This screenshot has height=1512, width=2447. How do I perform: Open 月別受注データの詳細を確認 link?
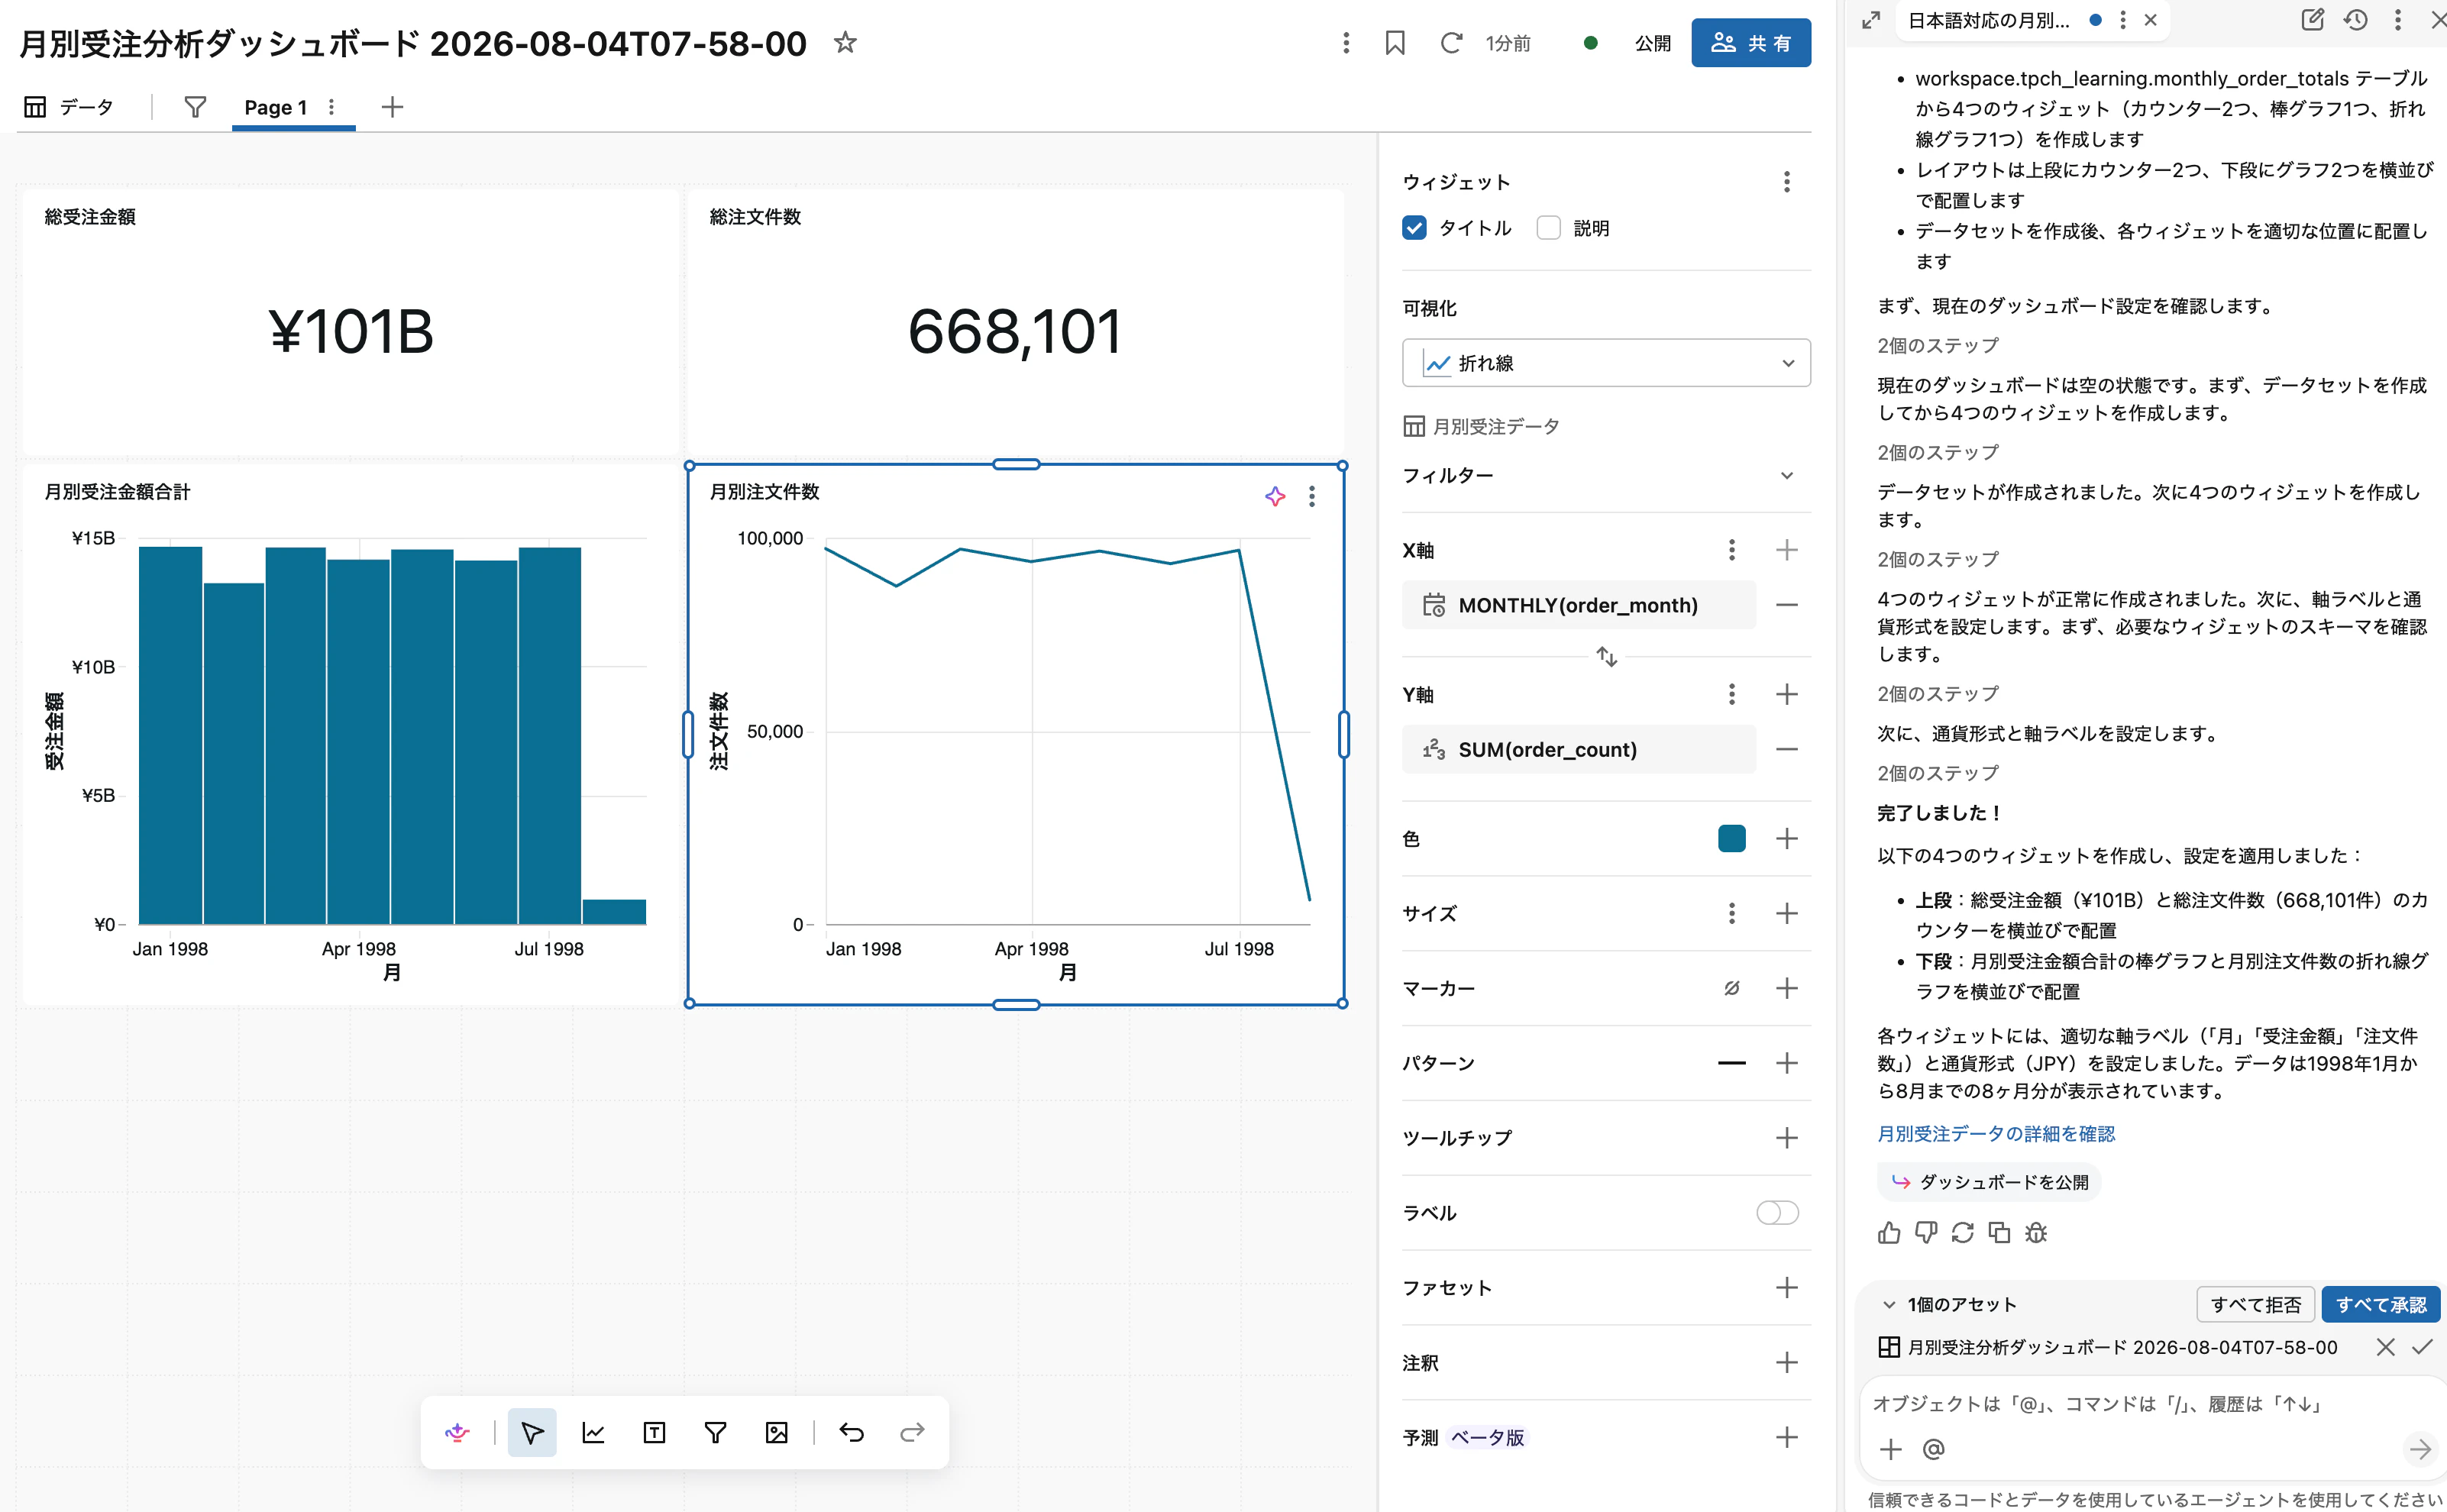pyautogui.click(x=1996, y=1134)
